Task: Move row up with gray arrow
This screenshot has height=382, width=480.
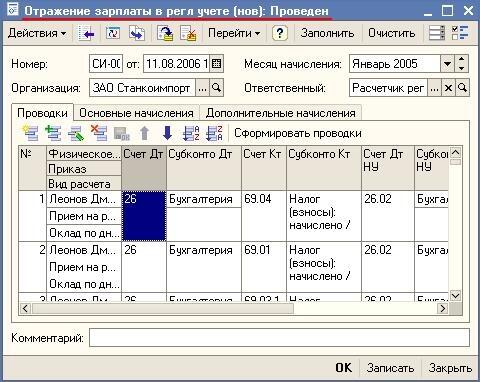Action: pos(144,133)
